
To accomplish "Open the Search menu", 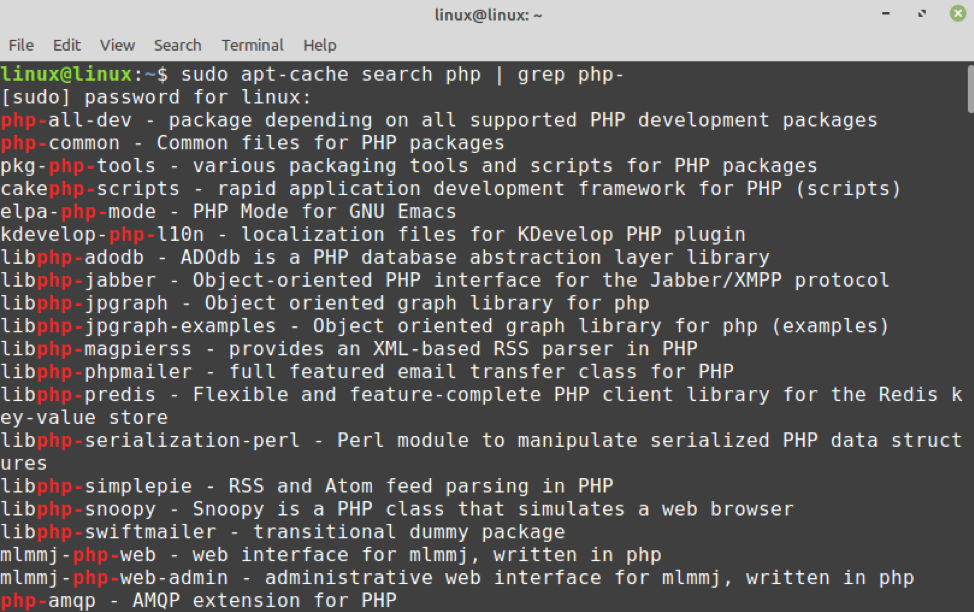I will [177, 45].
